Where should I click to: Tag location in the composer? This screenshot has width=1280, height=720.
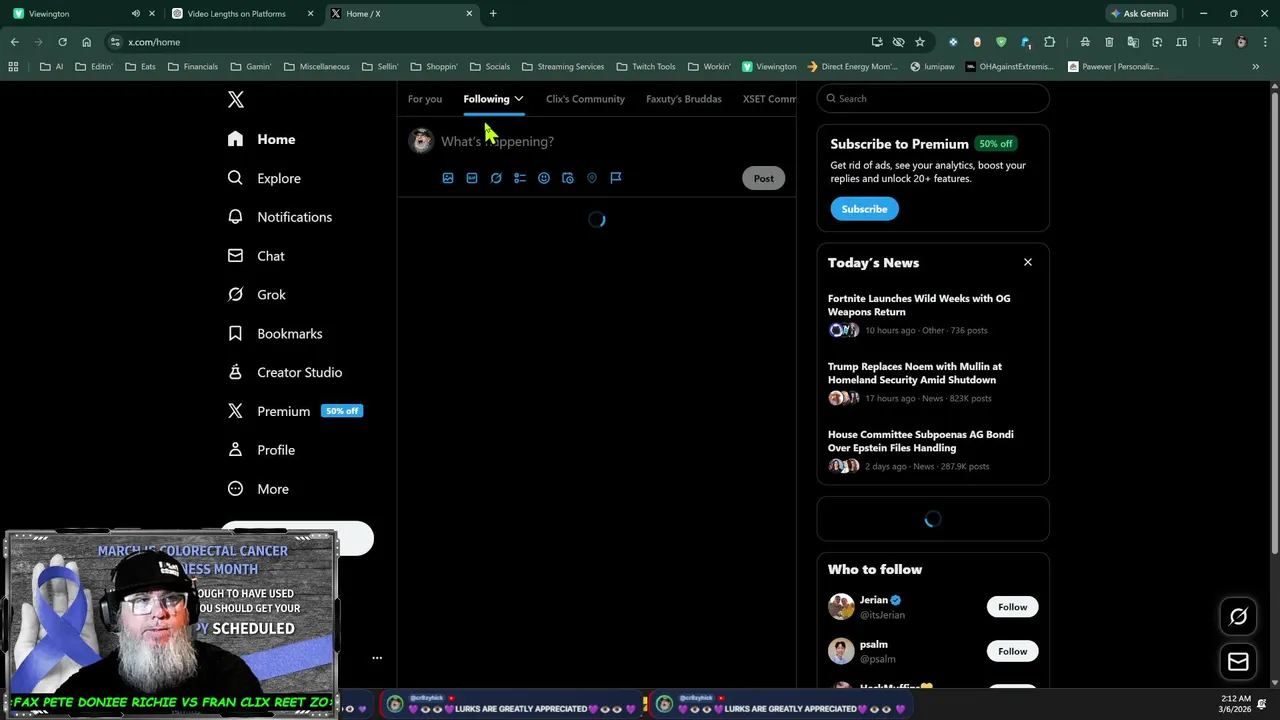click(x=592, y=178)
